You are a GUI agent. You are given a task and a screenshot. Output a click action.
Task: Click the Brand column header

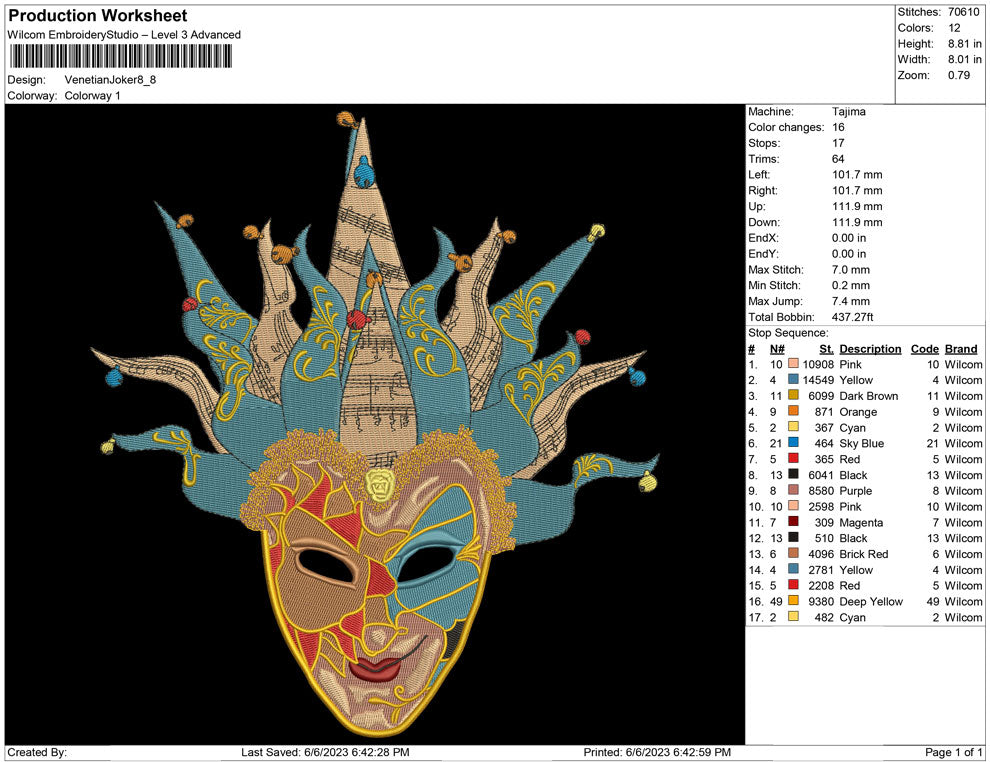(x=961, y=349)
